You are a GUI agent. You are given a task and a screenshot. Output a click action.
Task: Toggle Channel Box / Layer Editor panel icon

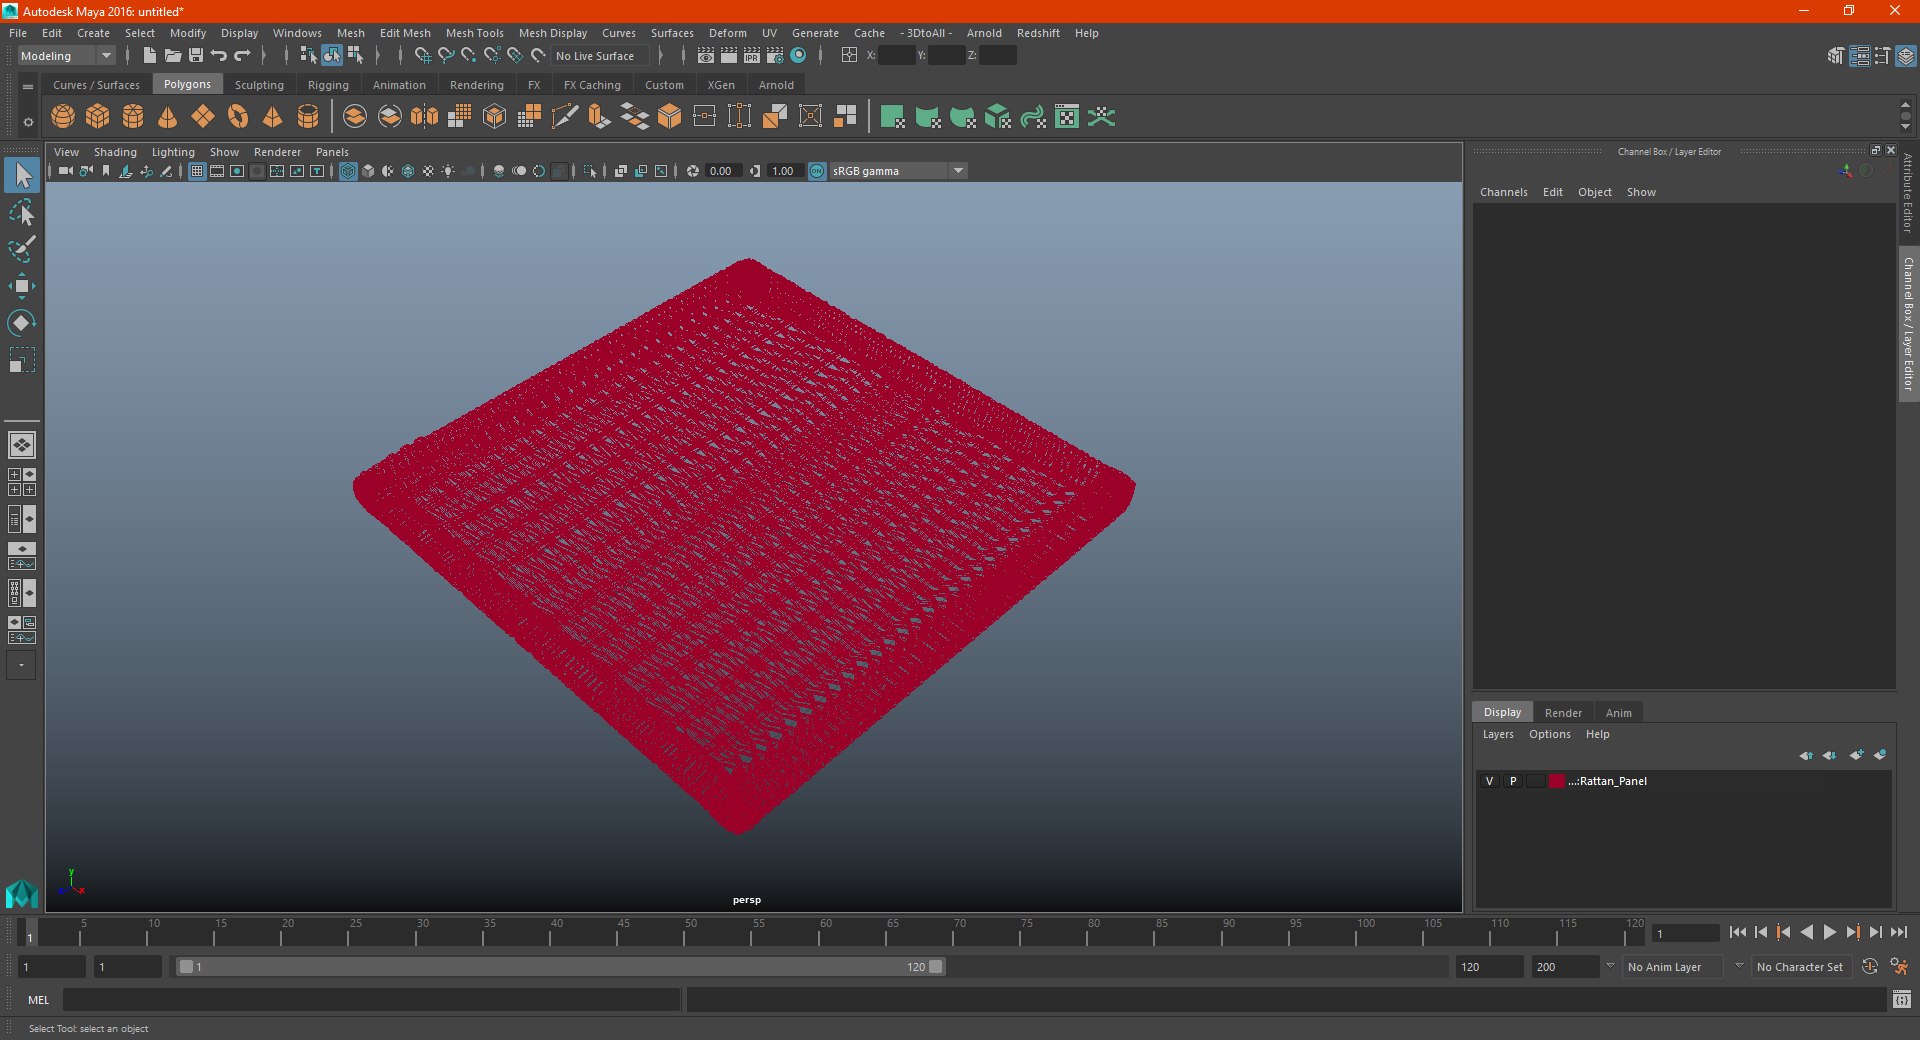tap(1907, 56)
